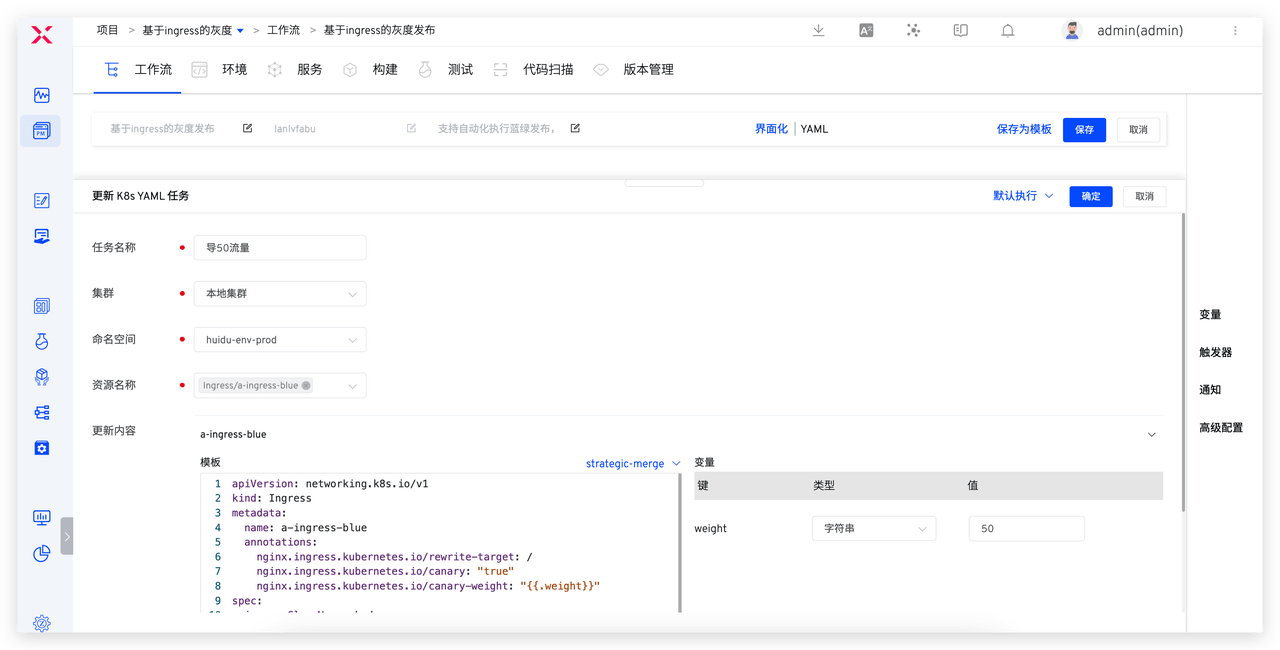Click the download icon in the top bar
The image size is (1280, 650).
coord(818,31)
